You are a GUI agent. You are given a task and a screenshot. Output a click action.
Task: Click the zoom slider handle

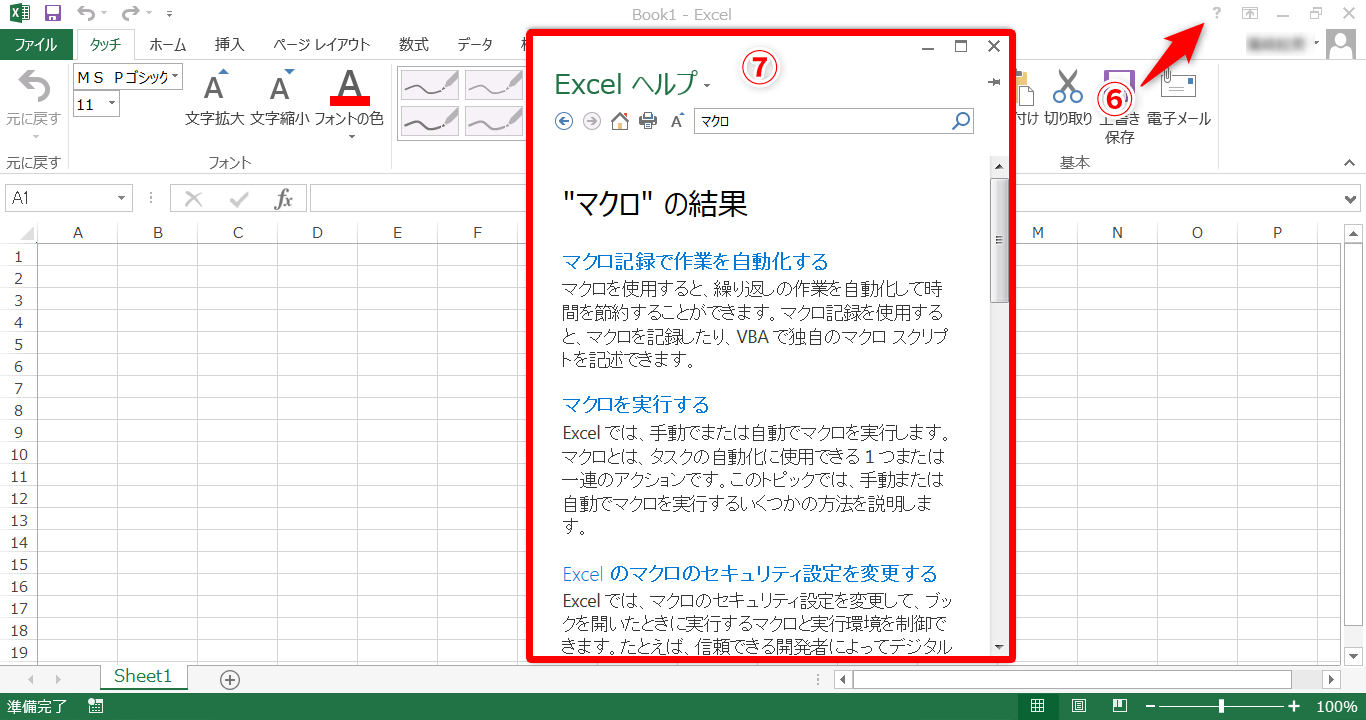(1222, 706)
